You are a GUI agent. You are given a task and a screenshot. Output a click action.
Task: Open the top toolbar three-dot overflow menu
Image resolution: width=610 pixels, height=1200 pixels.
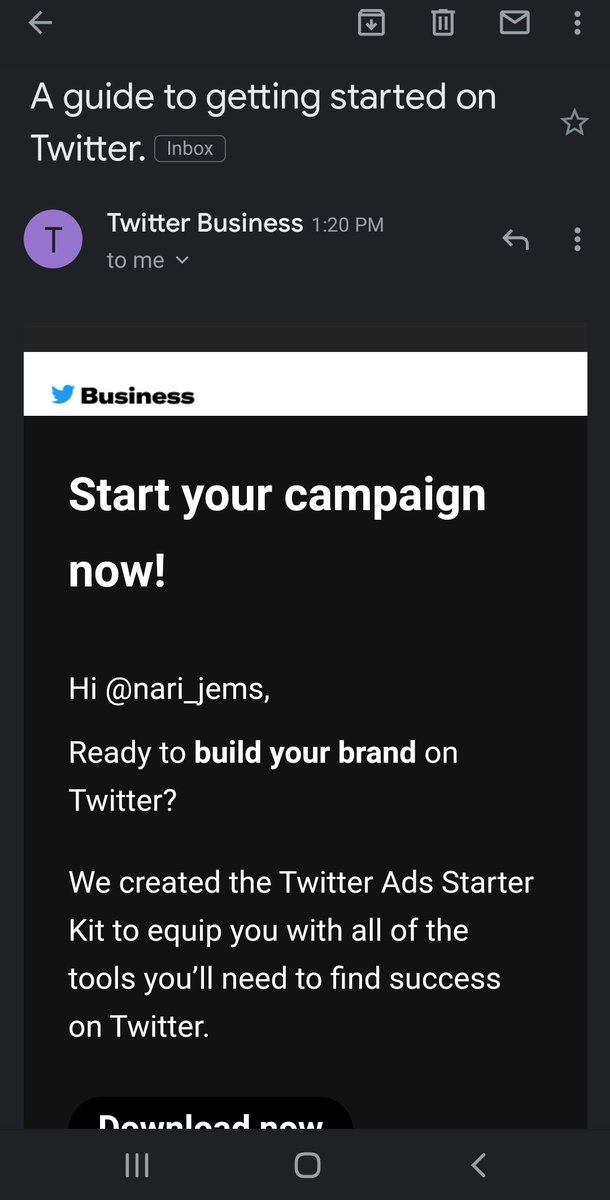point(577,22)
